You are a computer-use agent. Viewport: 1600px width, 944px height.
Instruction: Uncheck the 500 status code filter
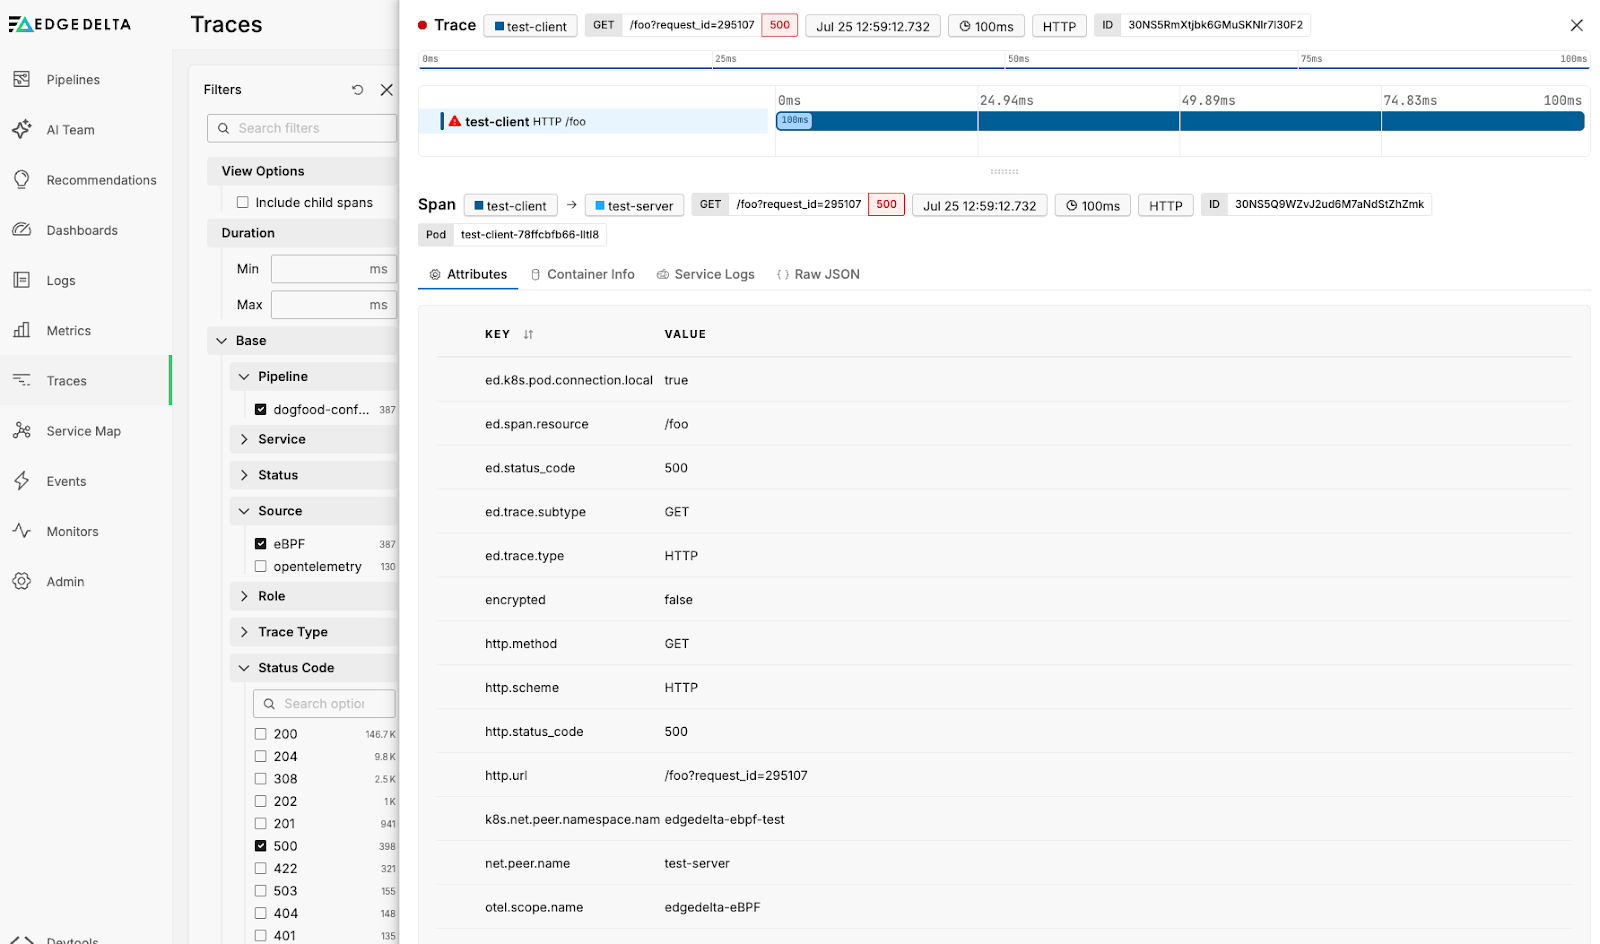(260, 846)
